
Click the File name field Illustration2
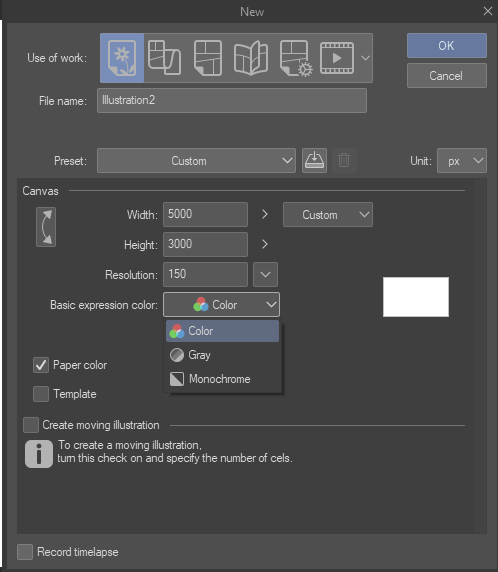pyautogui.click(x=232, y=100)
